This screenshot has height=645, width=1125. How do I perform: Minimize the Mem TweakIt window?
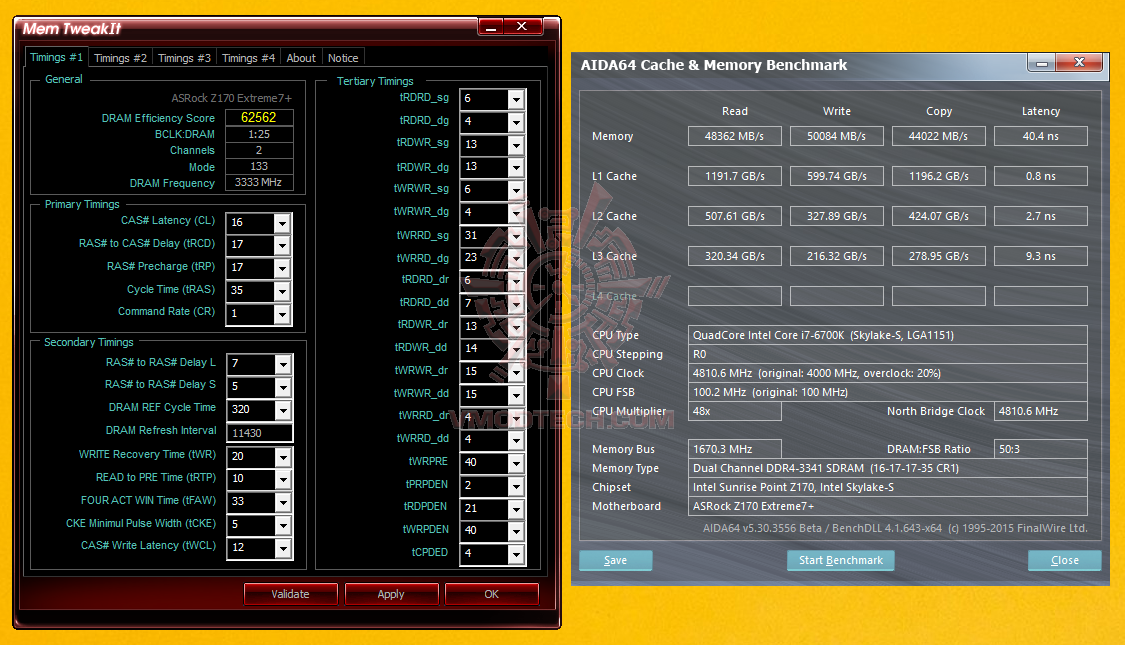[x=491, y=27]
